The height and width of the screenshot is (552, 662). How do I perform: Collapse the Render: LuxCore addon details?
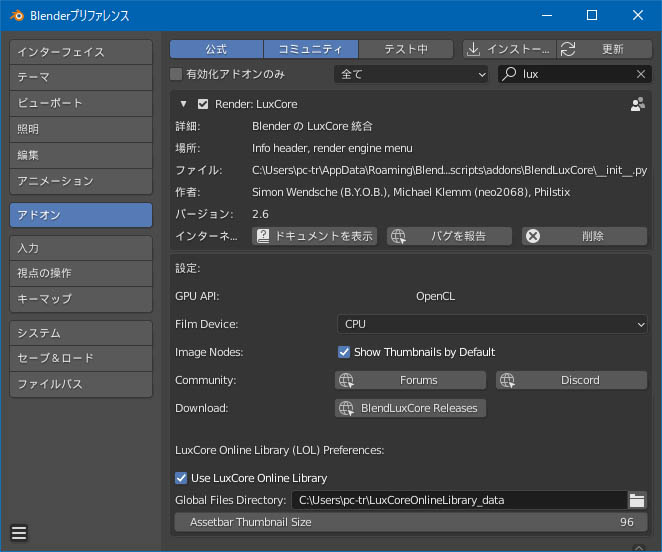[183, 104]
